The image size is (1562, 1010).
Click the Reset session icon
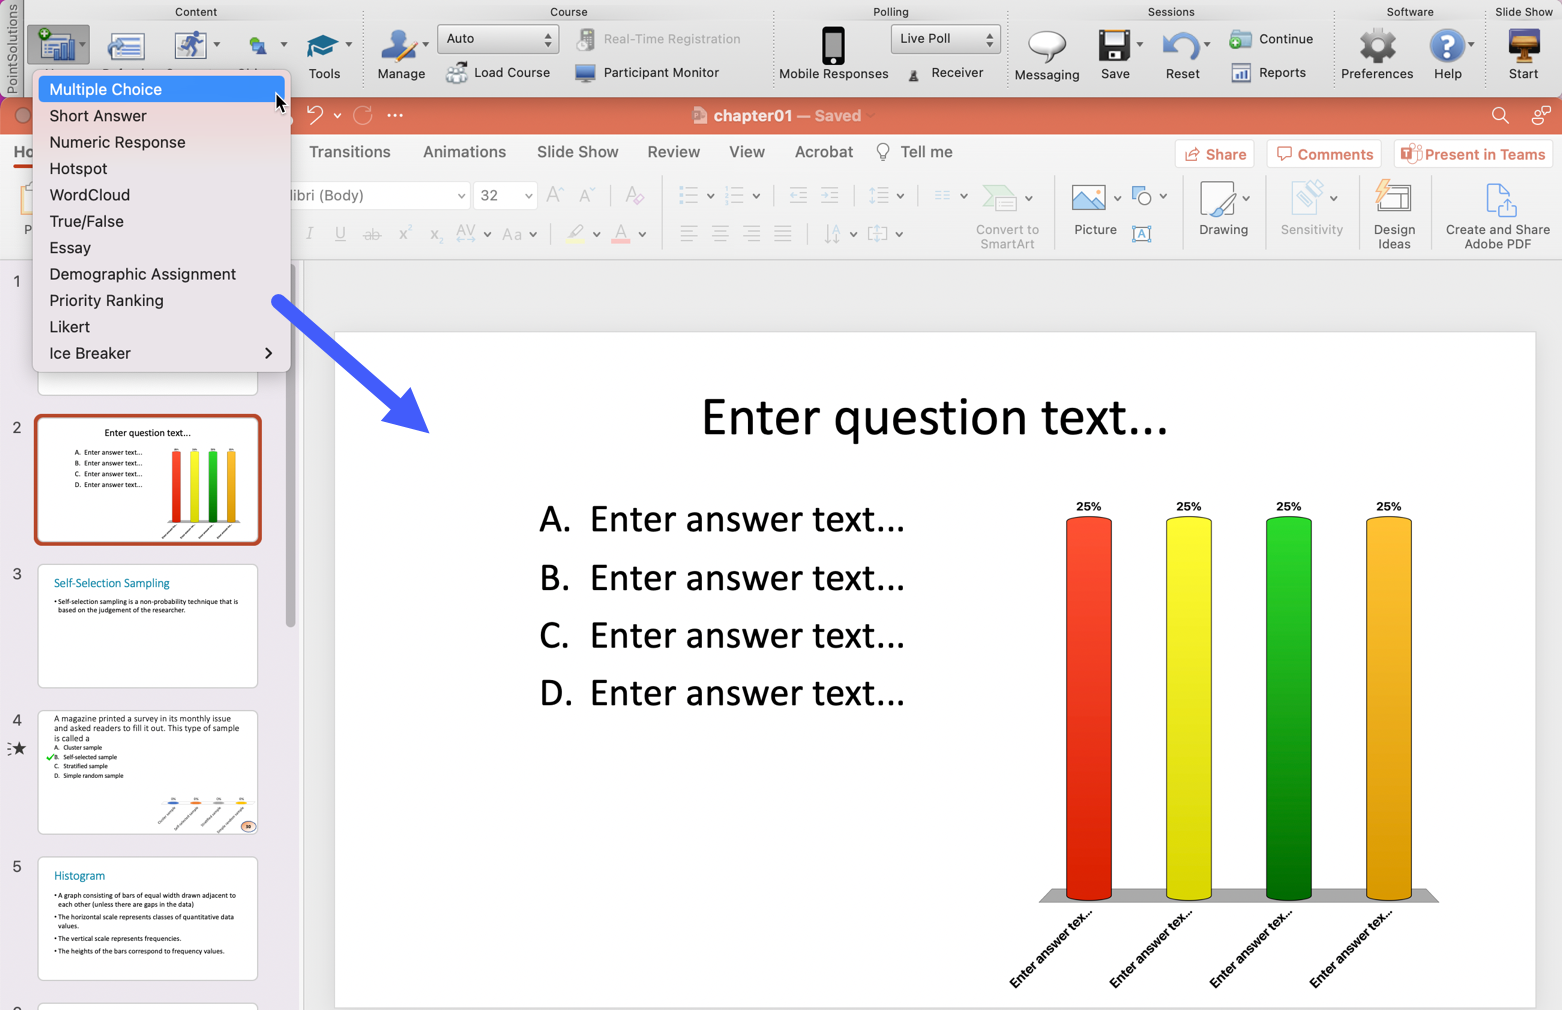coord(1180,46)
